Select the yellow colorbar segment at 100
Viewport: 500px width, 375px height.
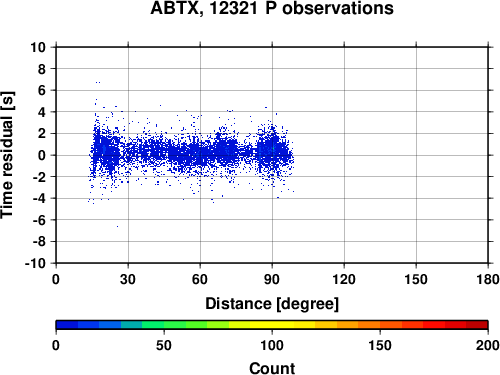coord(272,325)
